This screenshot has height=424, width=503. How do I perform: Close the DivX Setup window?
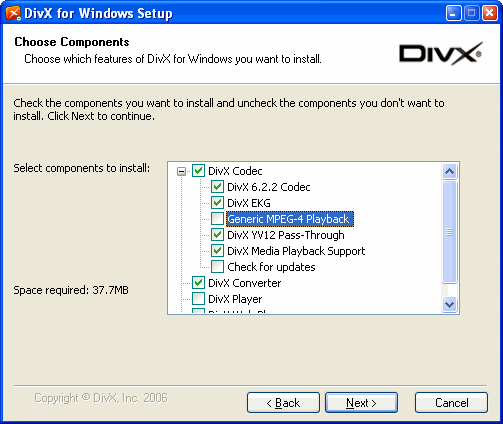(x=490, y=13)
